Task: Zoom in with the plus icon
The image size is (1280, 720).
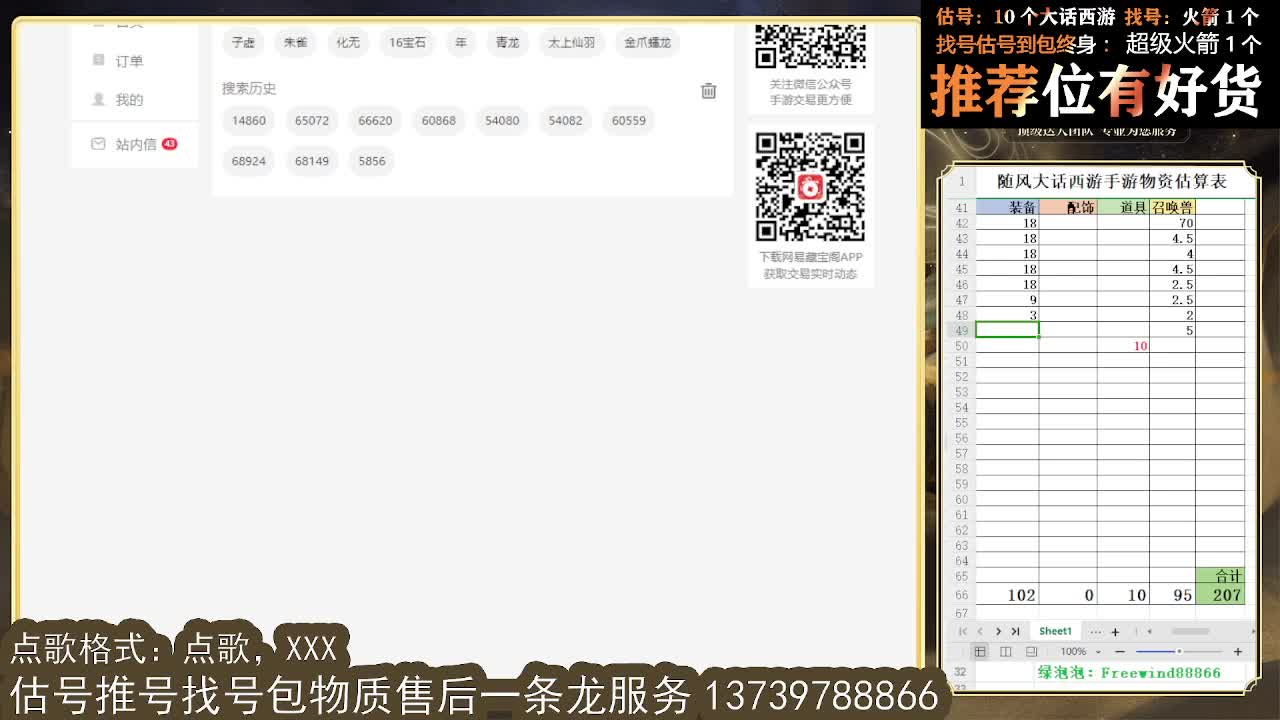Action: tap(1238, 650)
